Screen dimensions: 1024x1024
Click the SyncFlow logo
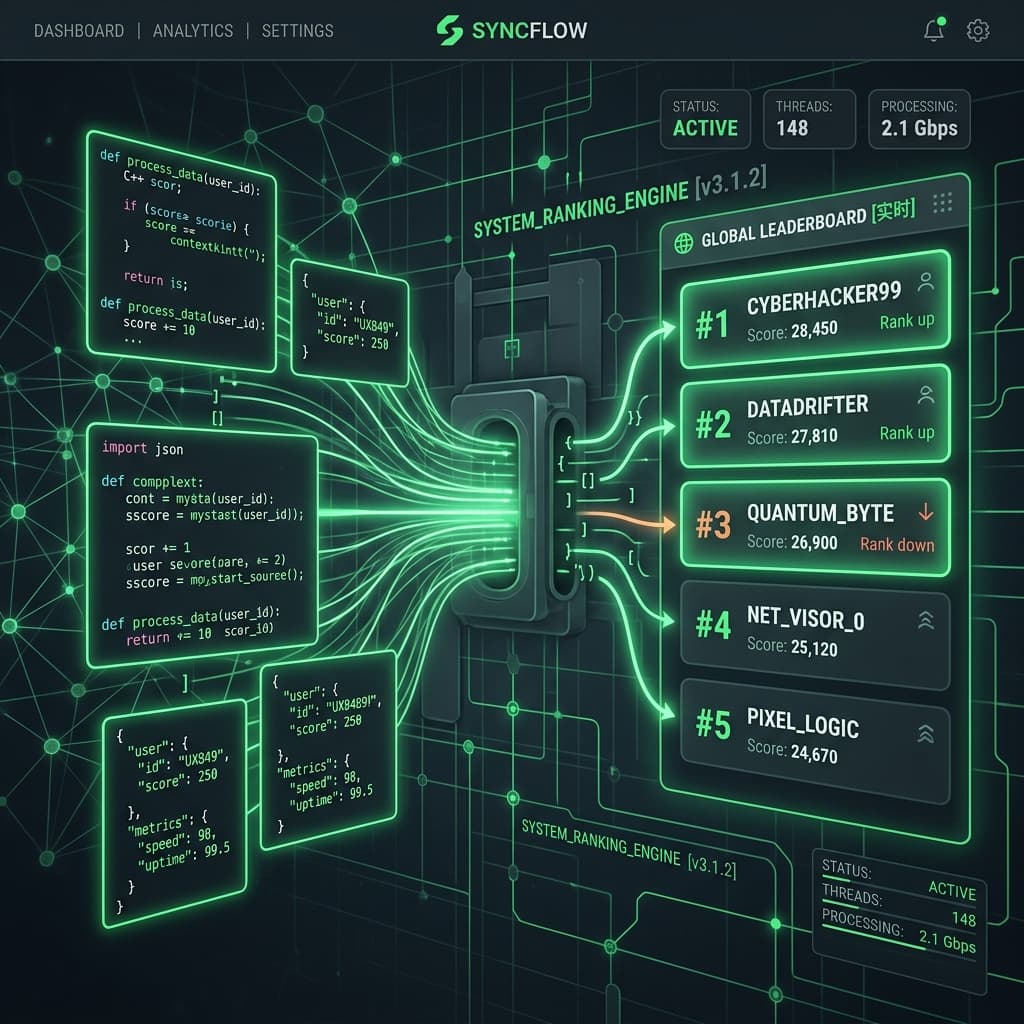coord(512,30)
